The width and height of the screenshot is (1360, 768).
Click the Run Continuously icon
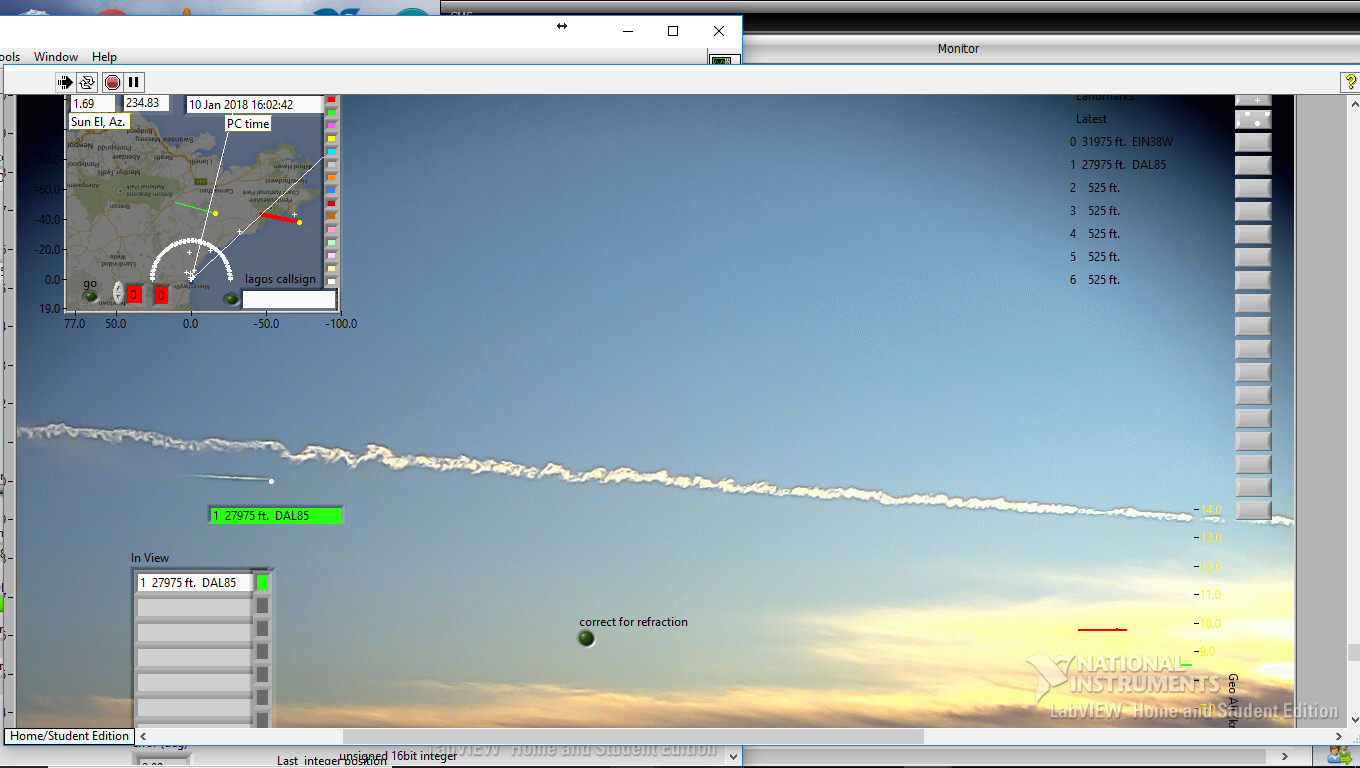point(87,82)
